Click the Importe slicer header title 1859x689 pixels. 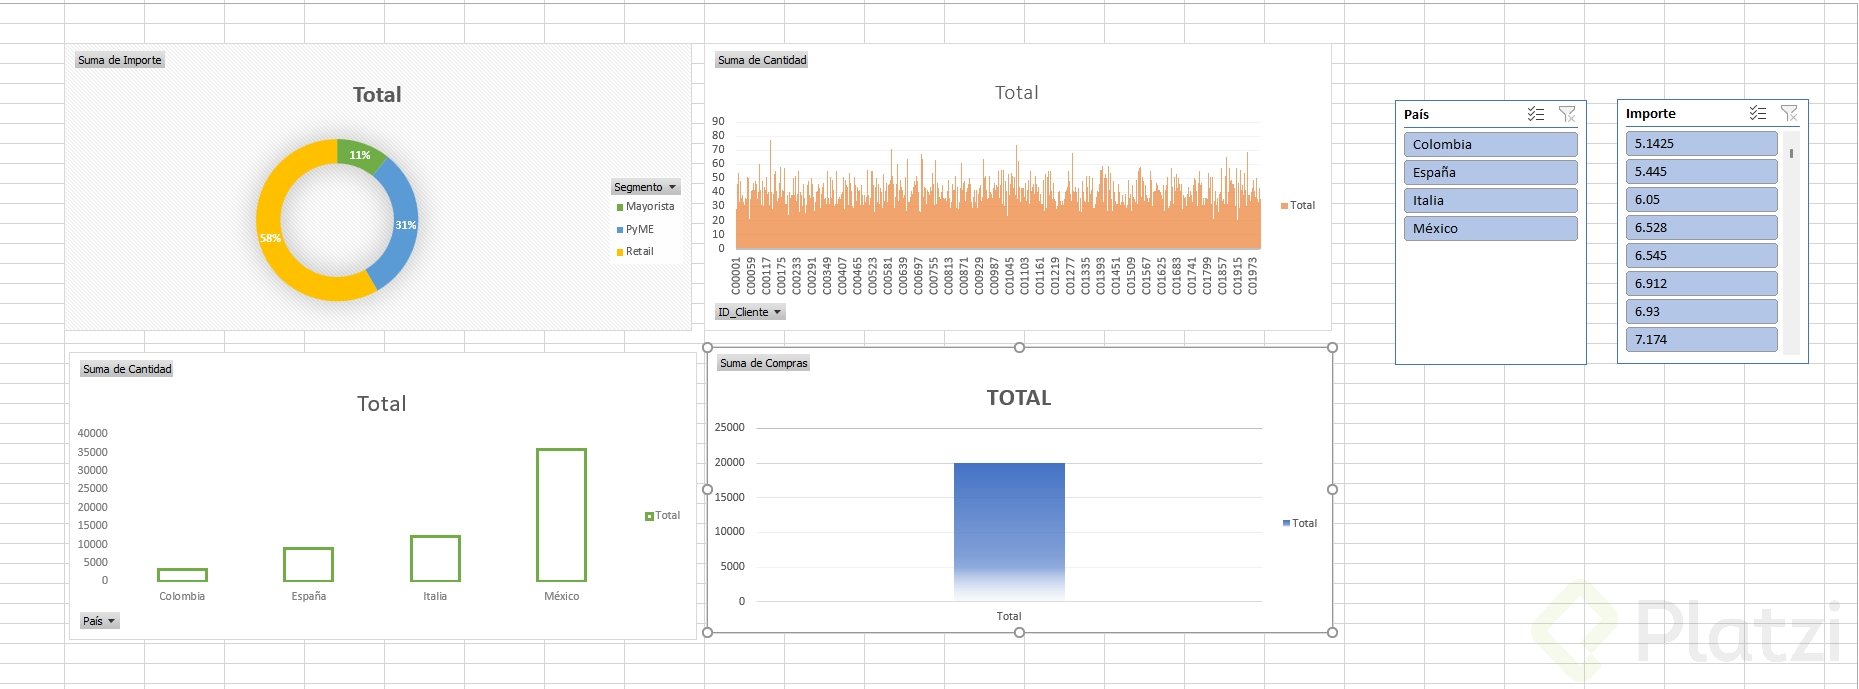pos(1650,113)
